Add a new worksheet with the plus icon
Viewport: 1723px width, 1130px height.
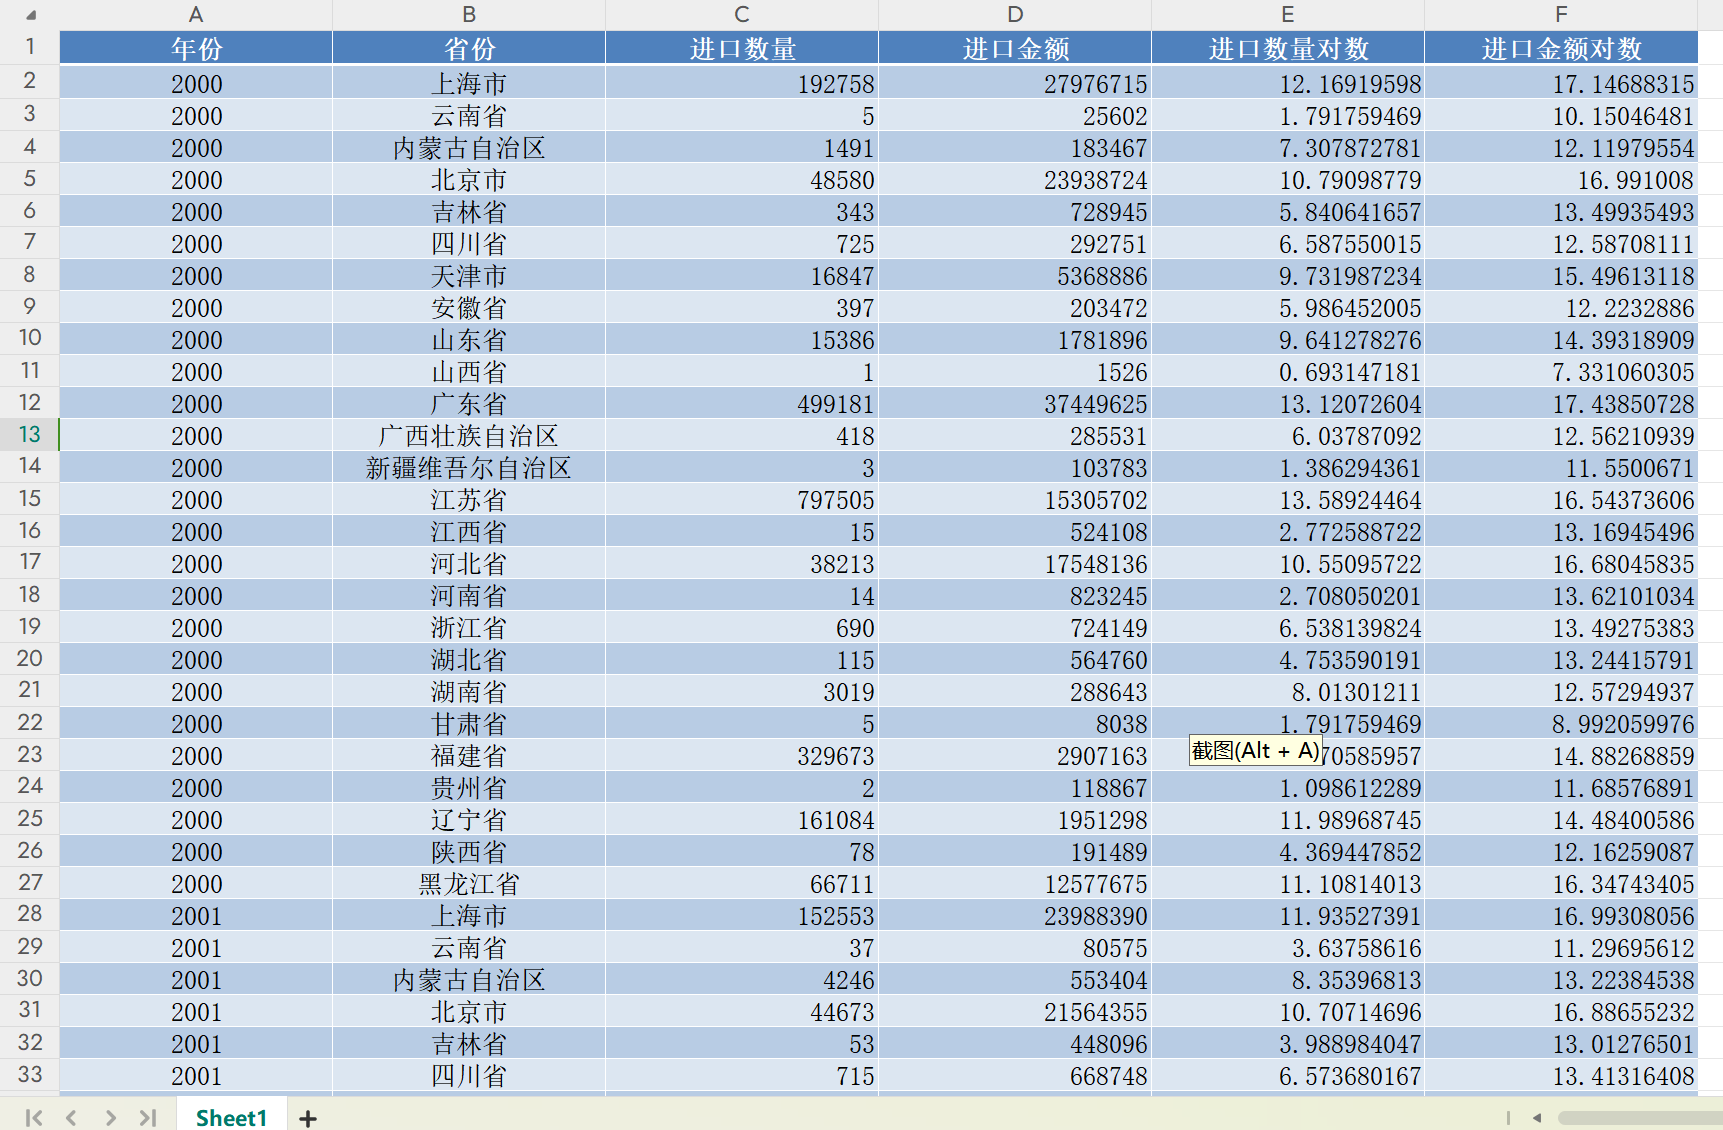point(307,1117)
